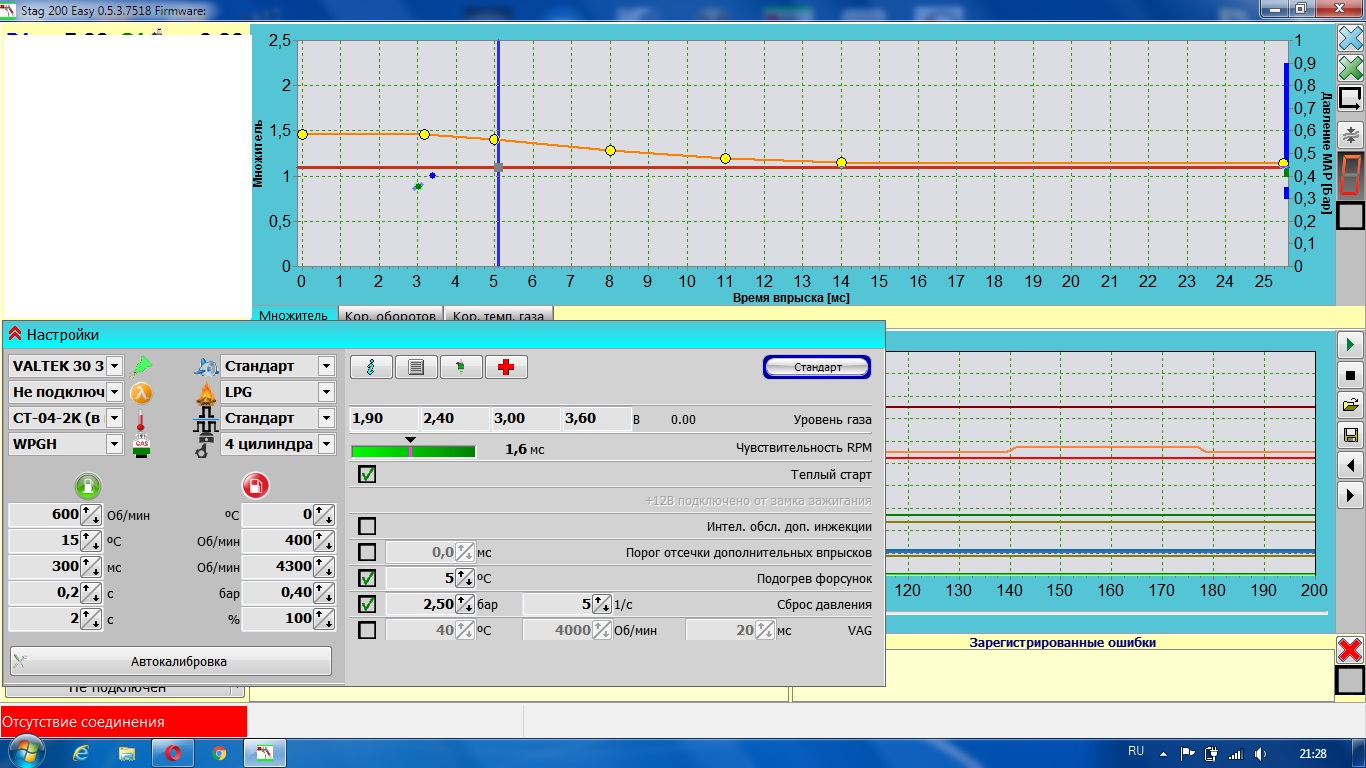Enable Интел. обсл. доп. инжекции checkbox
Image resolution: width=1366 pixels, height=768 pixels.
coord(367,526)
